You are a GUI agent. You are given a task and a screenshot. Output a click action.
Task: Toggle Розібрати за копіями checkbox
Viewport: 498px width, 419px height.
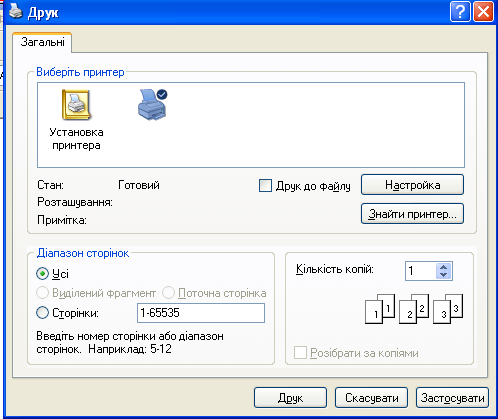(x=300, y=353)
